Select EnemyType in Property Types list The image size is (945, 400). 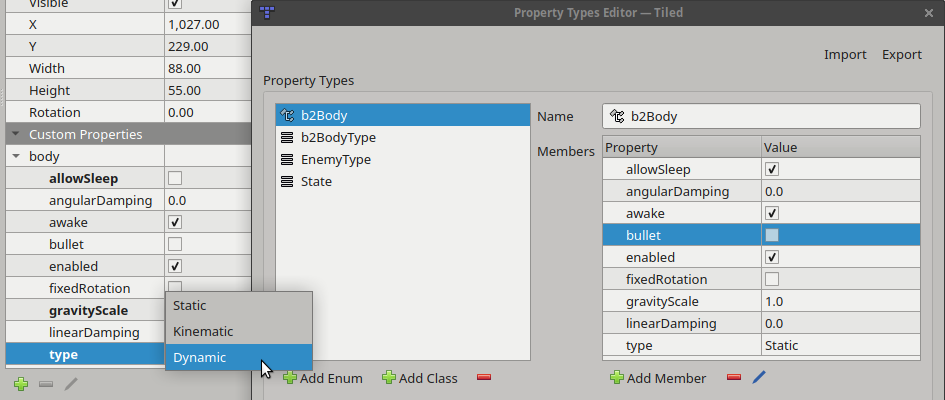tap(403, 160)
